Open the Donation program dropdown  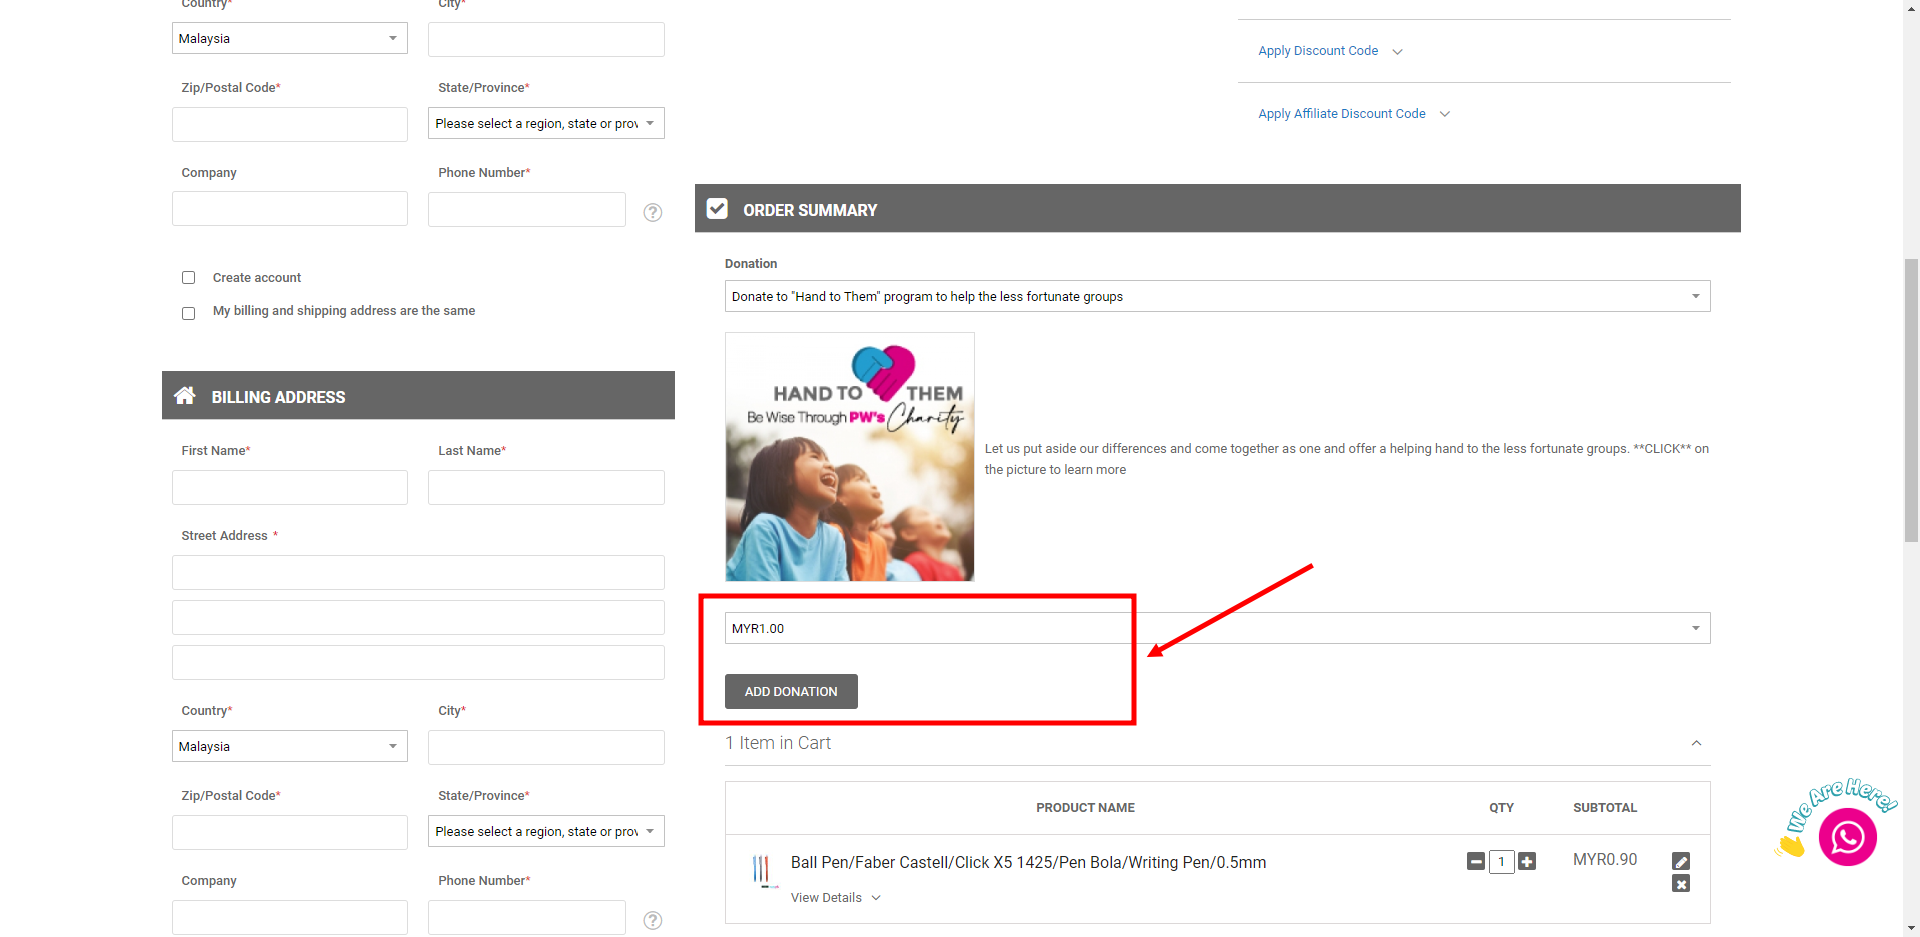coord(1217,296)
